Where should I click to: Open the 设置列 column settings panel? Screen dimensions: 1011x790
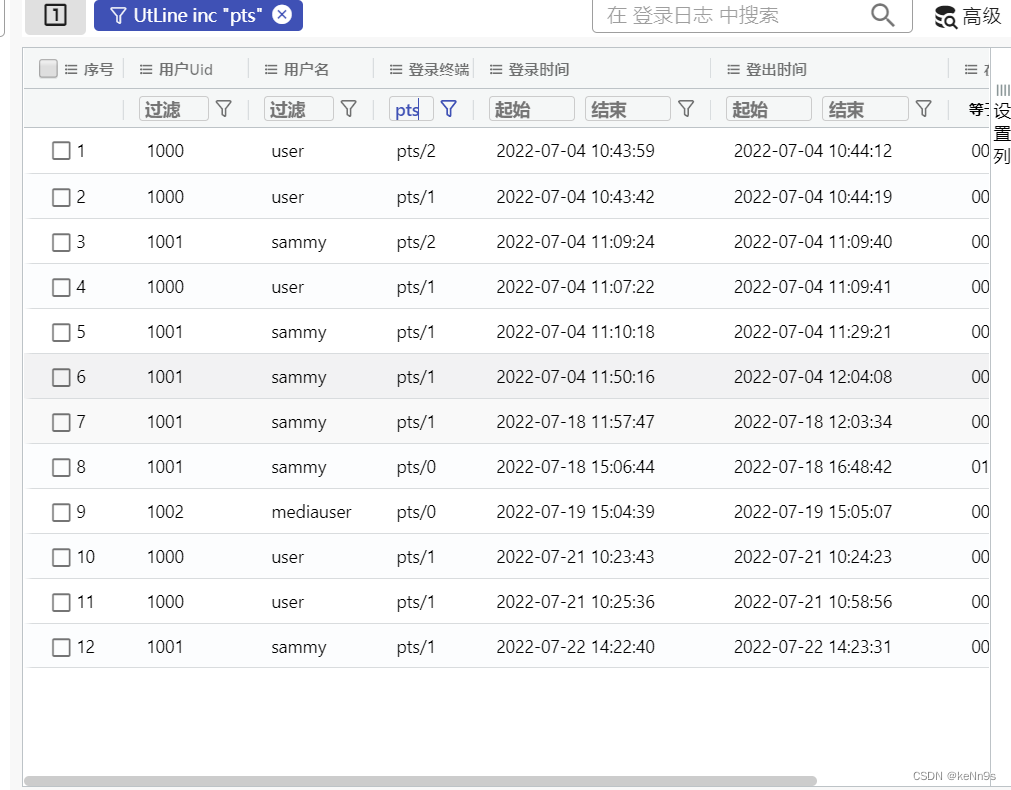[x=1001, y=124]
